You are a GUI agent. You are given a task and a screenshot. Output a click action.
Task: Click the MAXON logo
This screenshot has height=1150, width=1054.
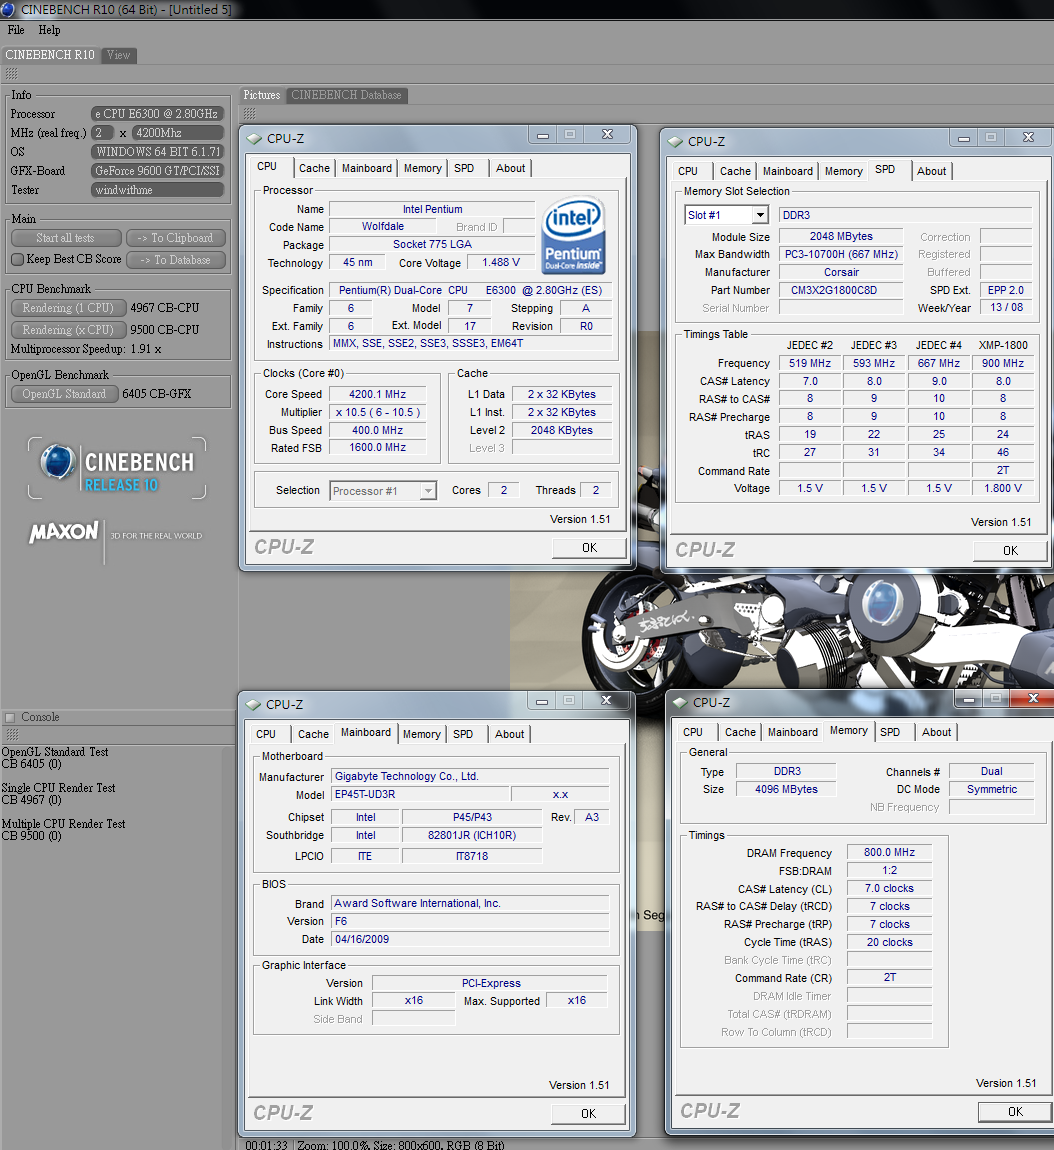point(64,532)
